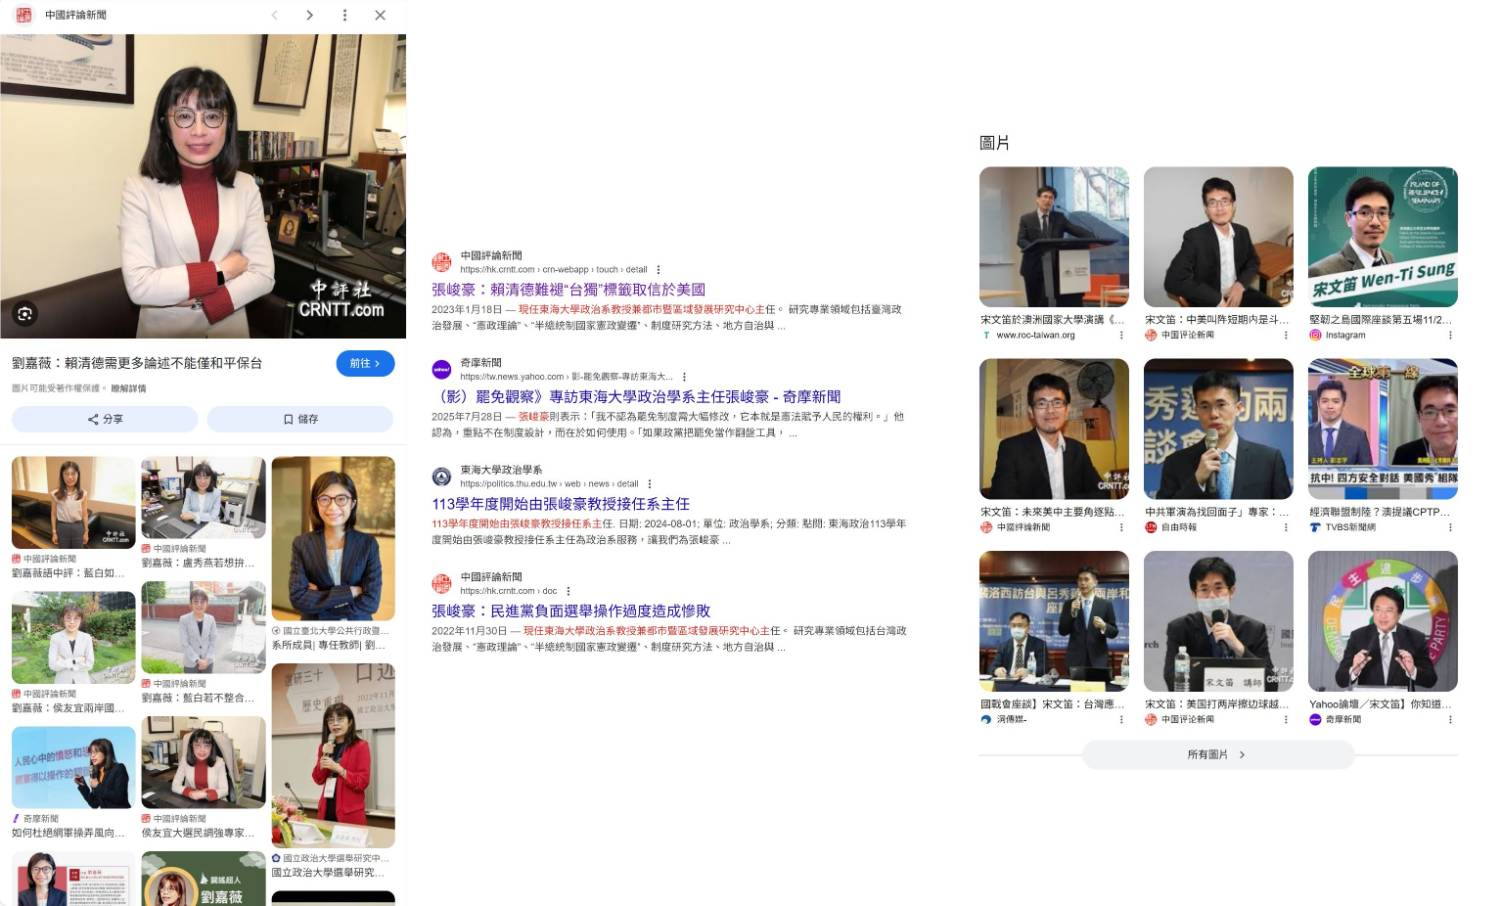Open 國立政治大學選舉研究 related image

point(333,754)
